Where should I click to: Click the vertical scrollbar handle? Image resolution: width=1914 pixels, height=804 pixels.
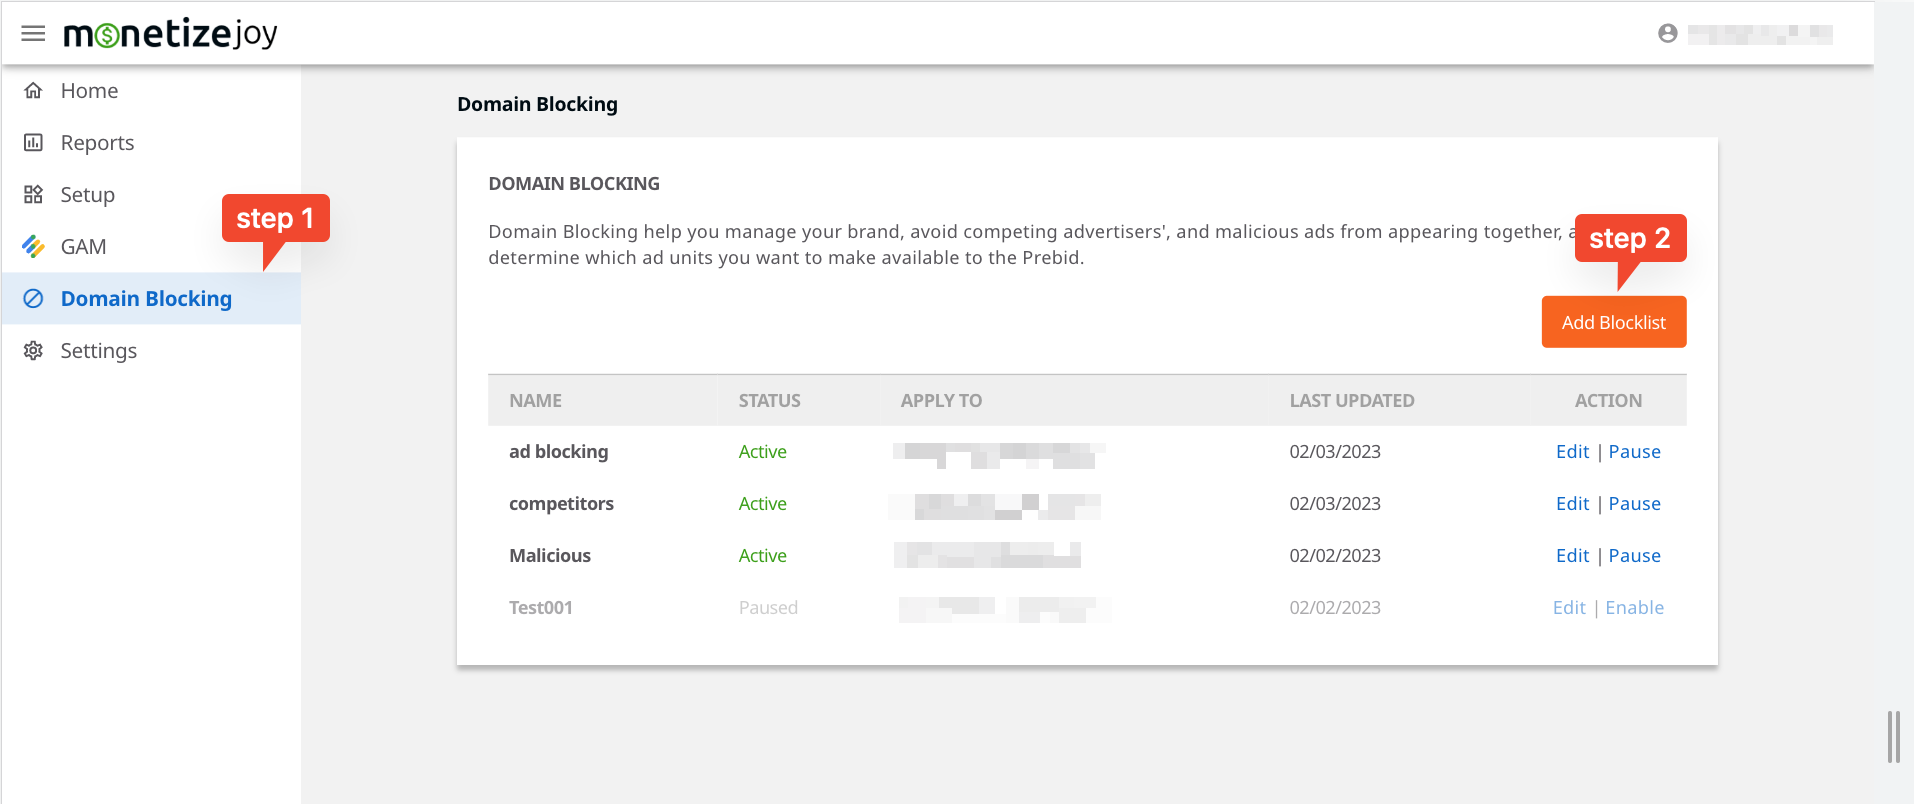click(x=1893, y=737)
